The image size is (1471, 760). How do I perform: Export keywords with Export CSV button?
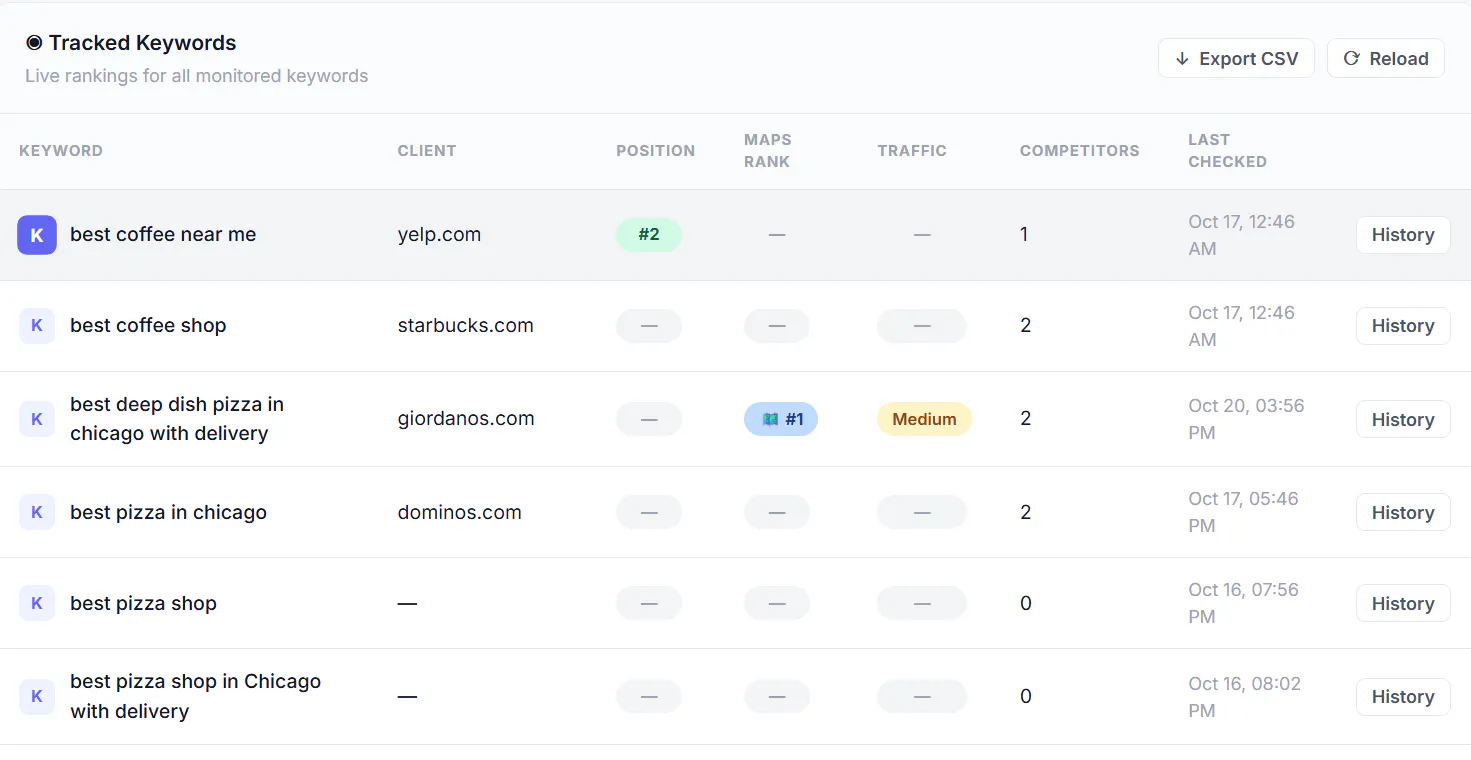pyautogui.click(x=1236, y=59)
